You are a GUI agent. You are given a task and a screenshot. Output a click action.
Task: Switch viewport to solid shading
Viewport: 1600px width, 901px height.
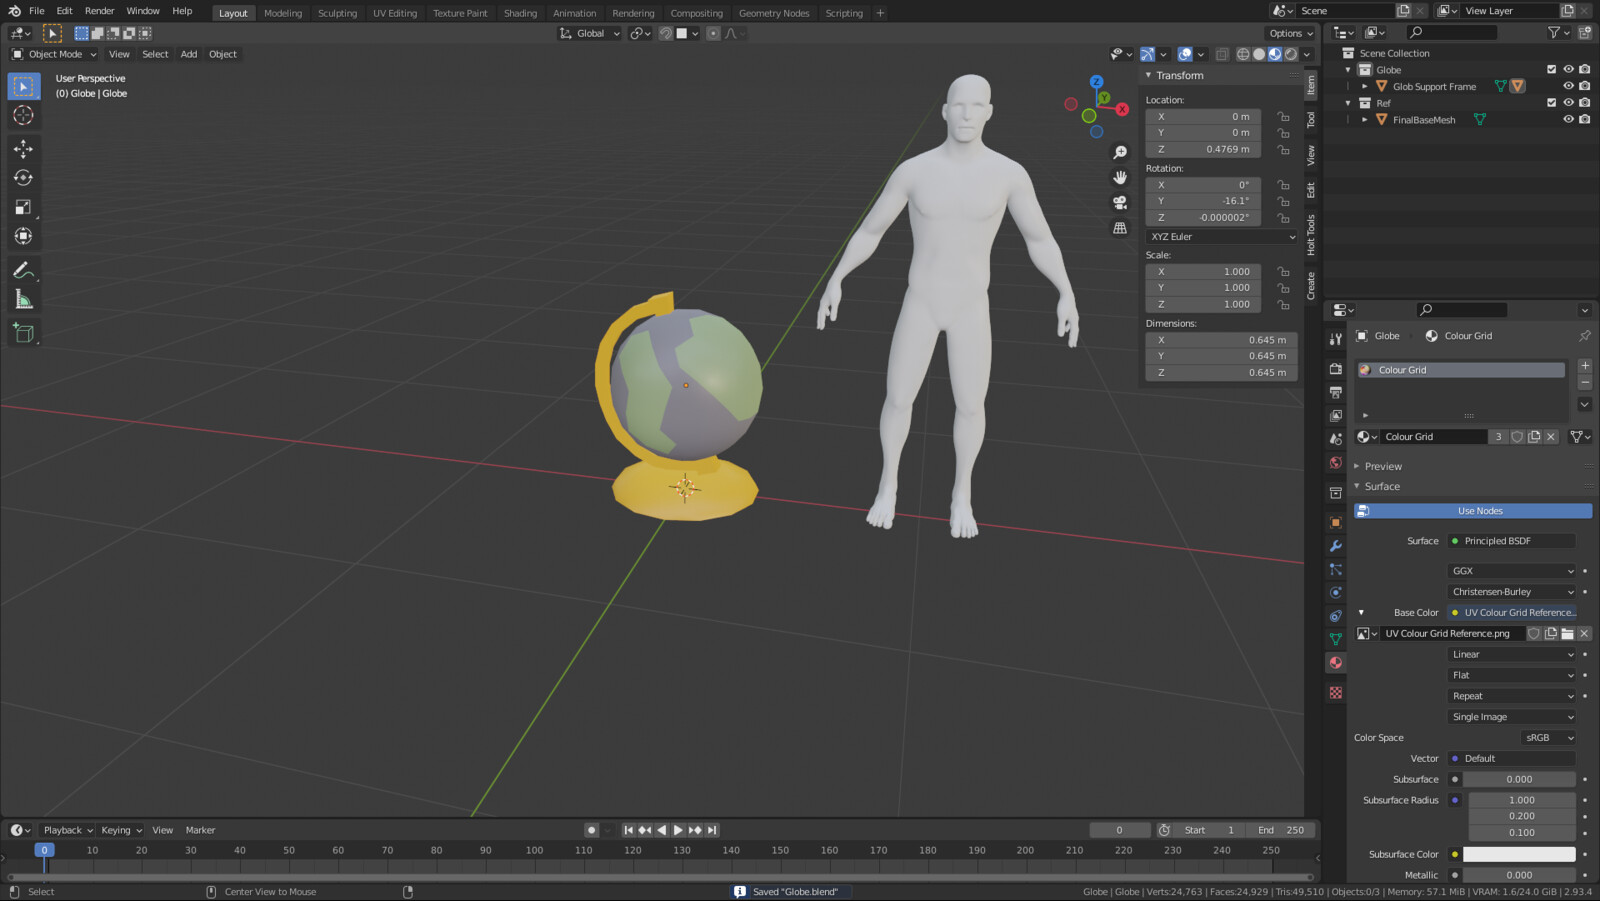pyautogui.click(x=1259, y=54)
